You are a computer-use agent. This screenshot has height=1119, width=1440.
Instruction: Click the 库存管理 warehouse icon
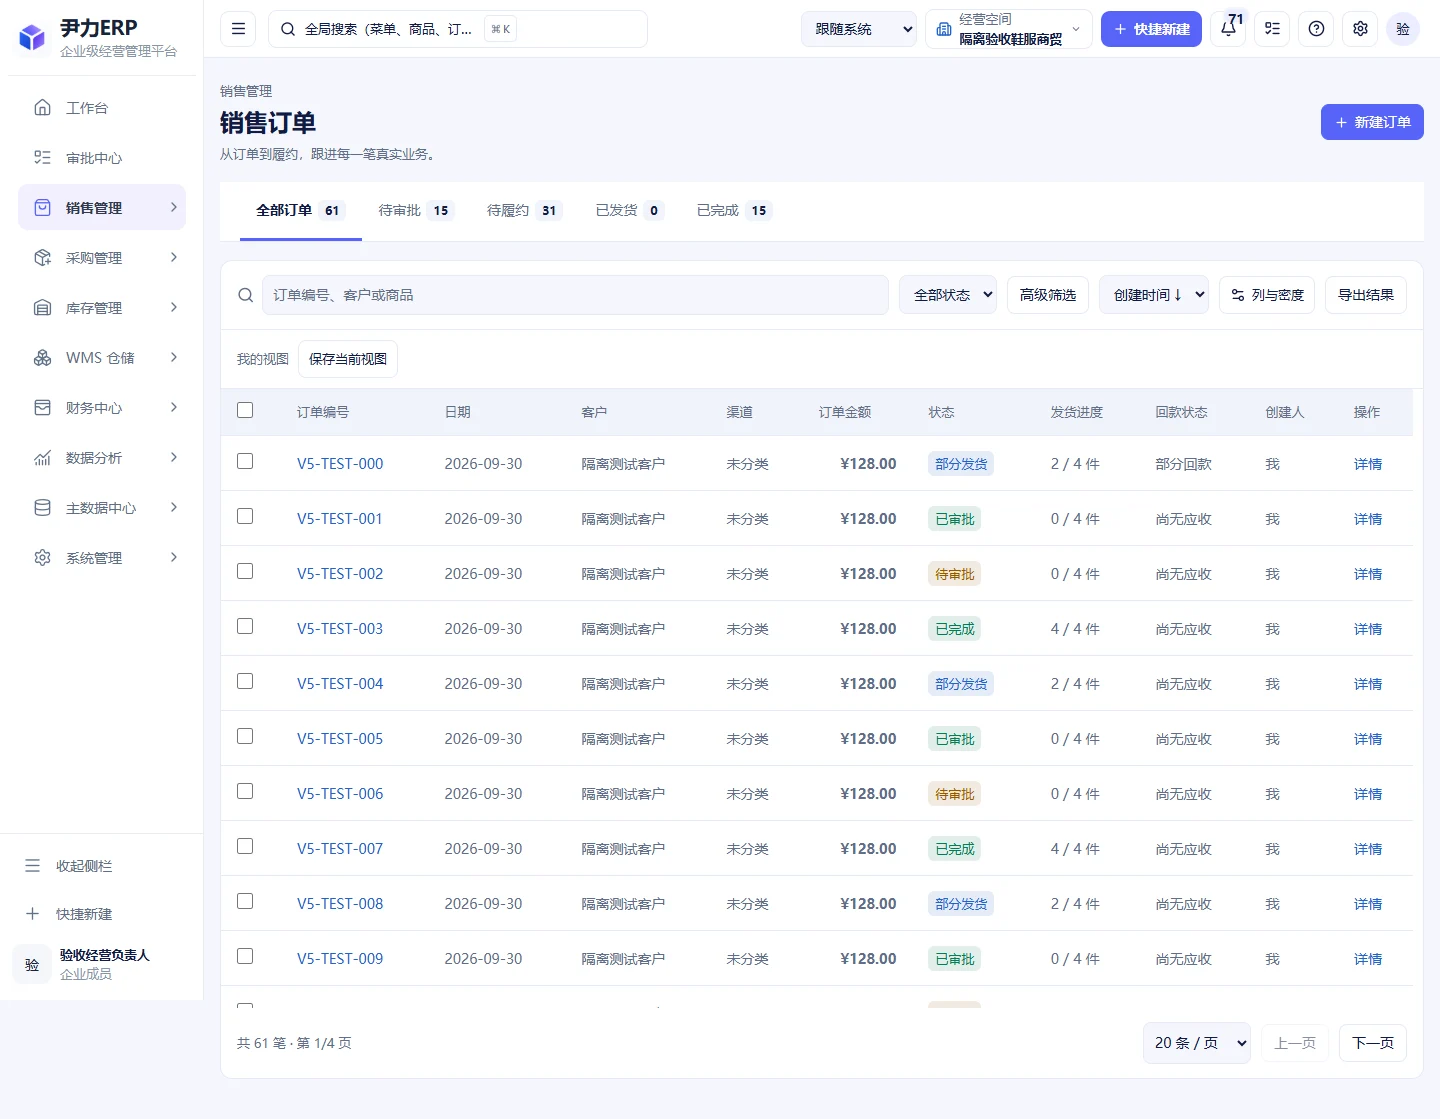coord(42,307)
